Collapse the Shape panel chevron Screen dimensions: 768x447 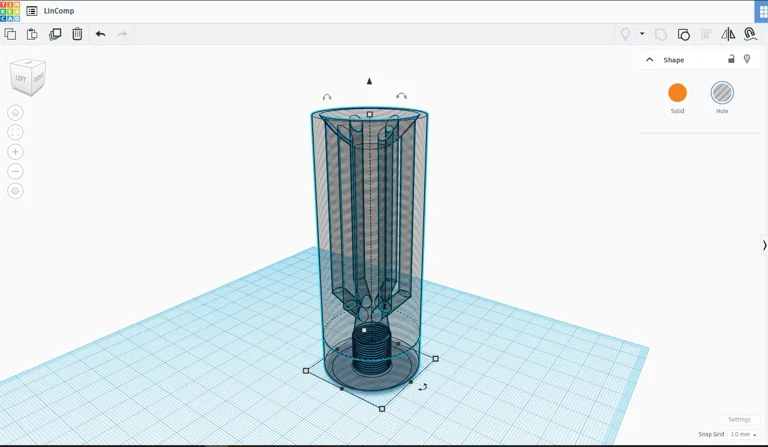click(650, 60)
